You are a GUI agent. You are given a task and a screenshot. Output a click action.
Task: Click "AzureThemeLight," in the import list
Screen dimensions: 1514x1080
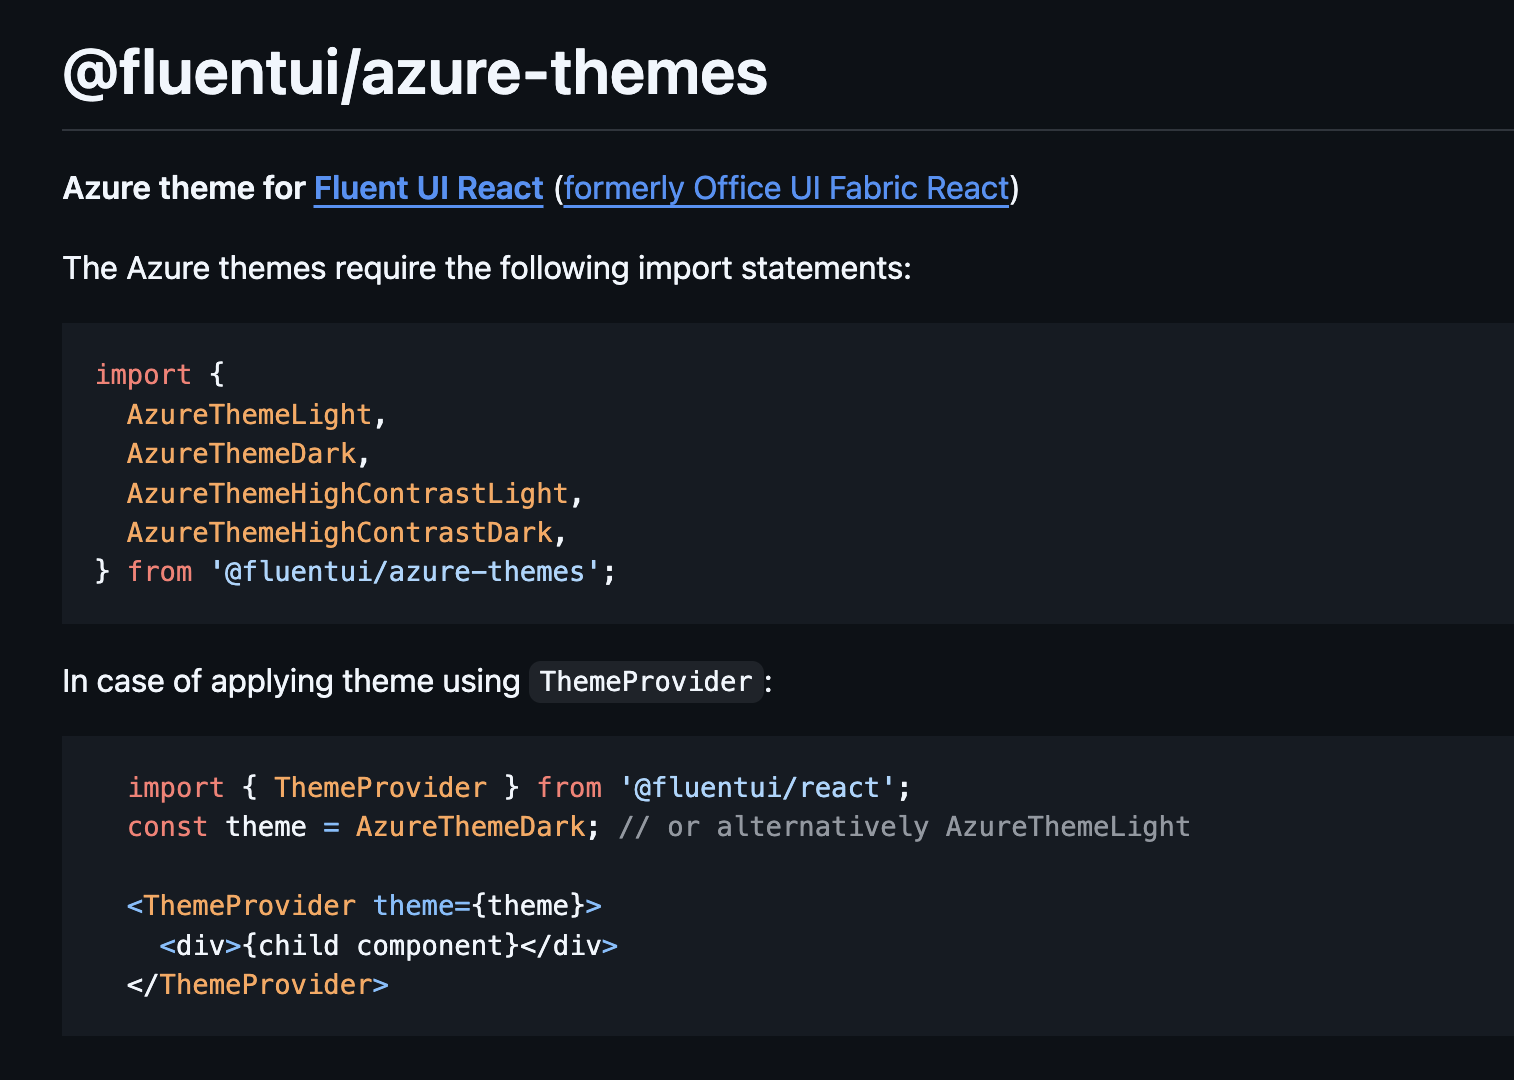pos(257,414)
